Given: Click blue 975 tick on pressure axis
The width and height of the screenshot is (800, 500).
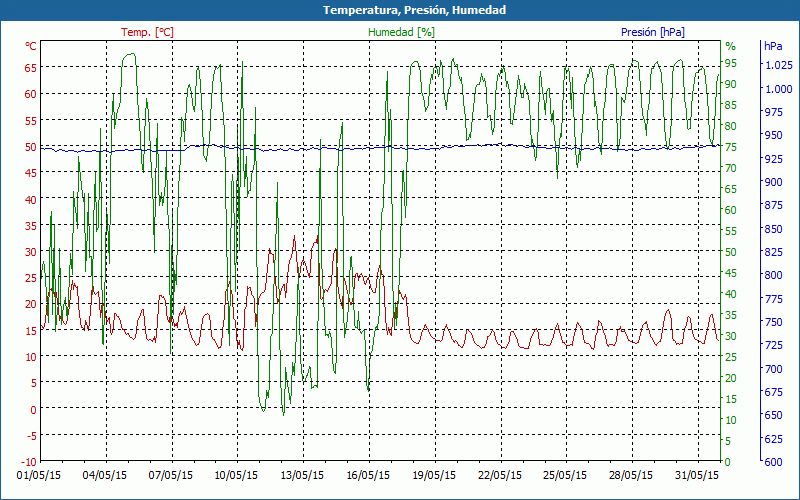Looking at the screenshot, I should point(773,112).
